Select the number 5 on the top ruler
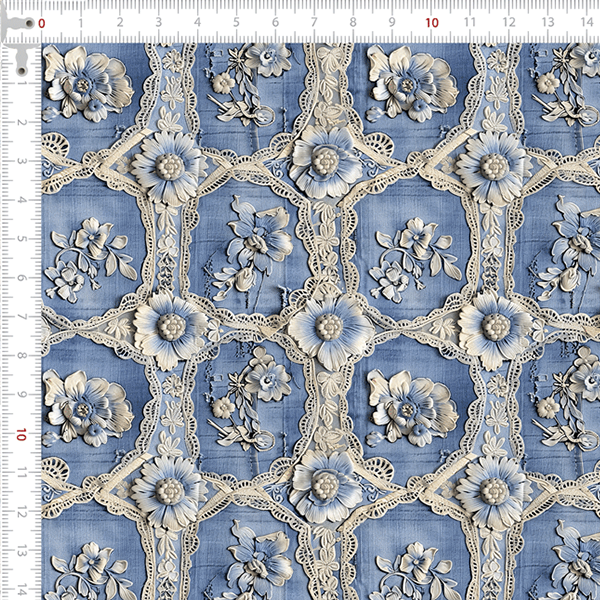600x600 pixels. (x=236, y=22)
